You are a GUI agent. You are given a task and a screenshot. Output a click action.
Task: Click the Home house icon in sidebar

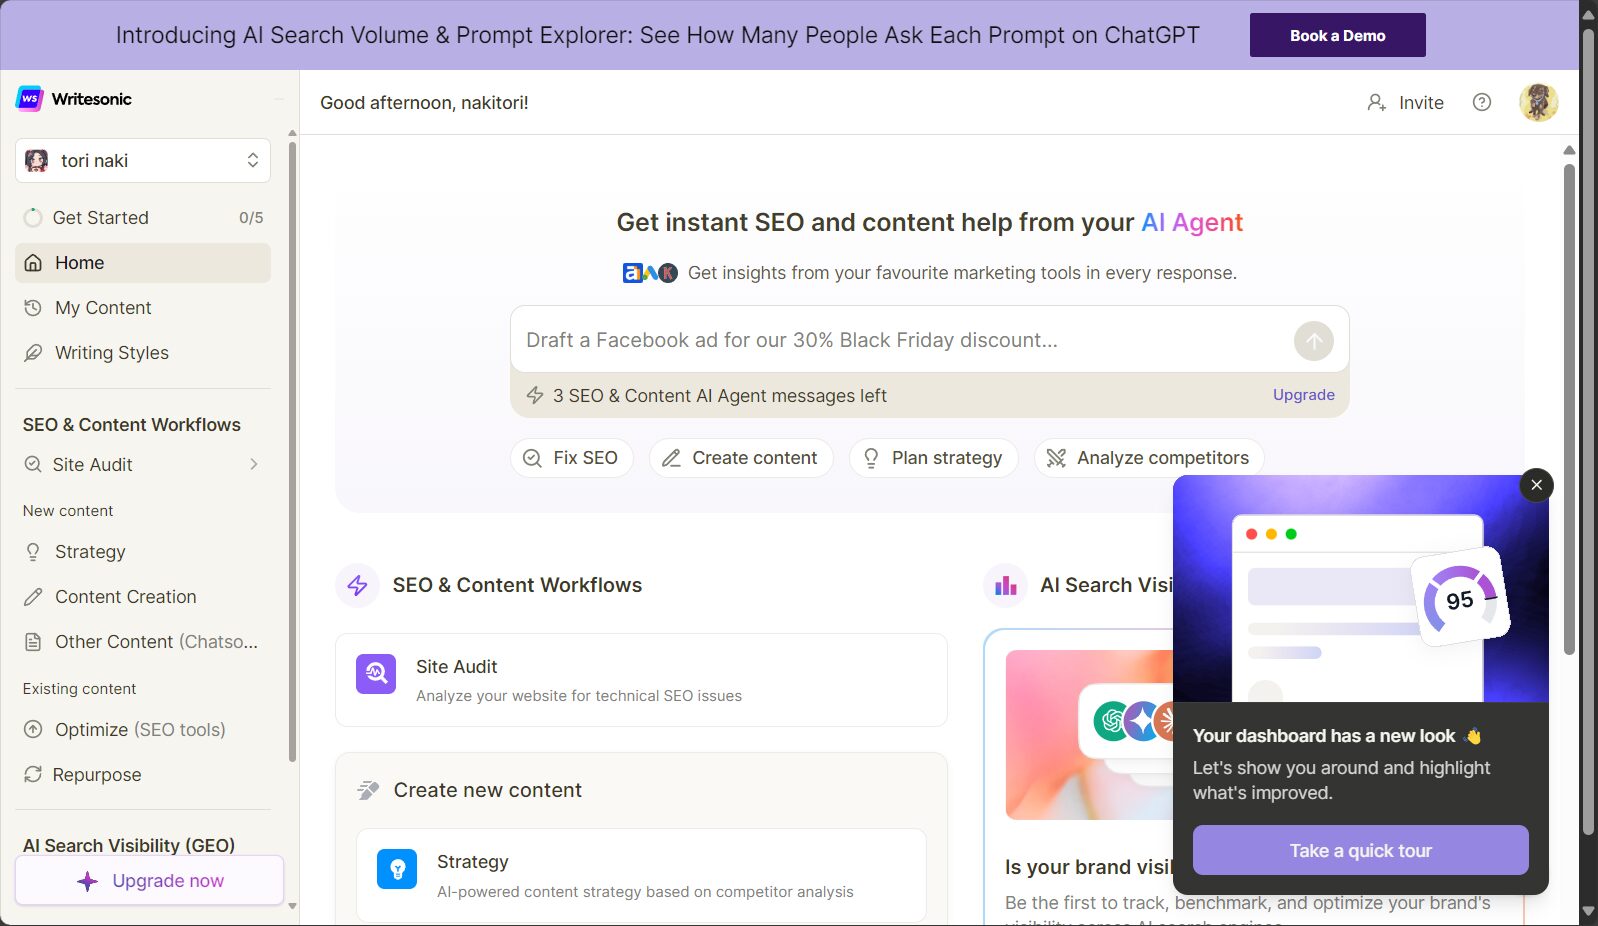(33, 263)
